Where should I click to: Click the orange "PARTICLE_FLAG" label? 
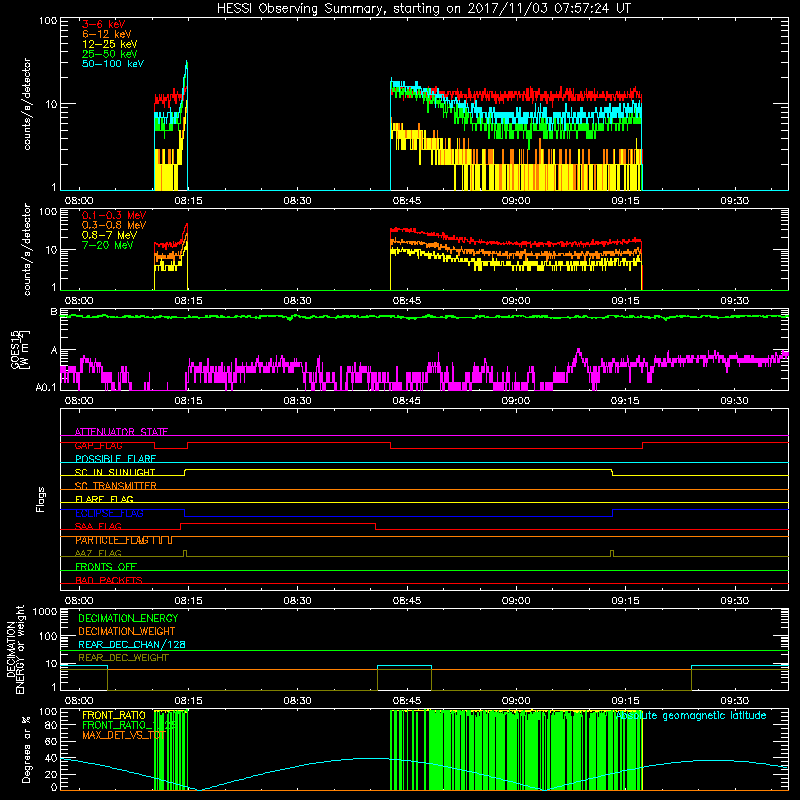tap(112, 540)
